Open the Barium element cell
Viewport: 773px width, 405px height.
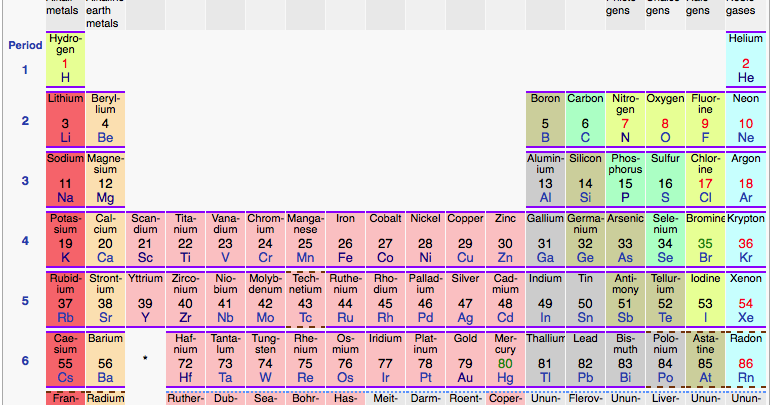coord(105,359)
